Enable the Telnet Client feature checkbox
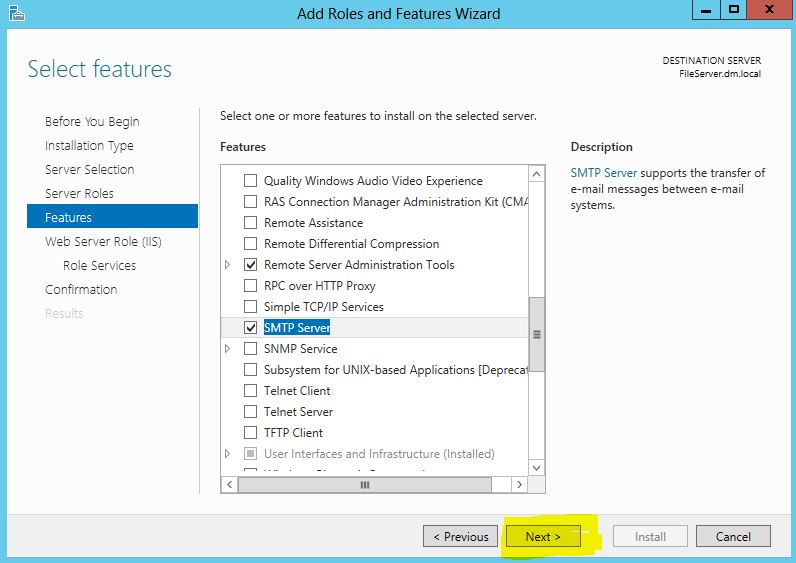 click(x=251, y=391)
